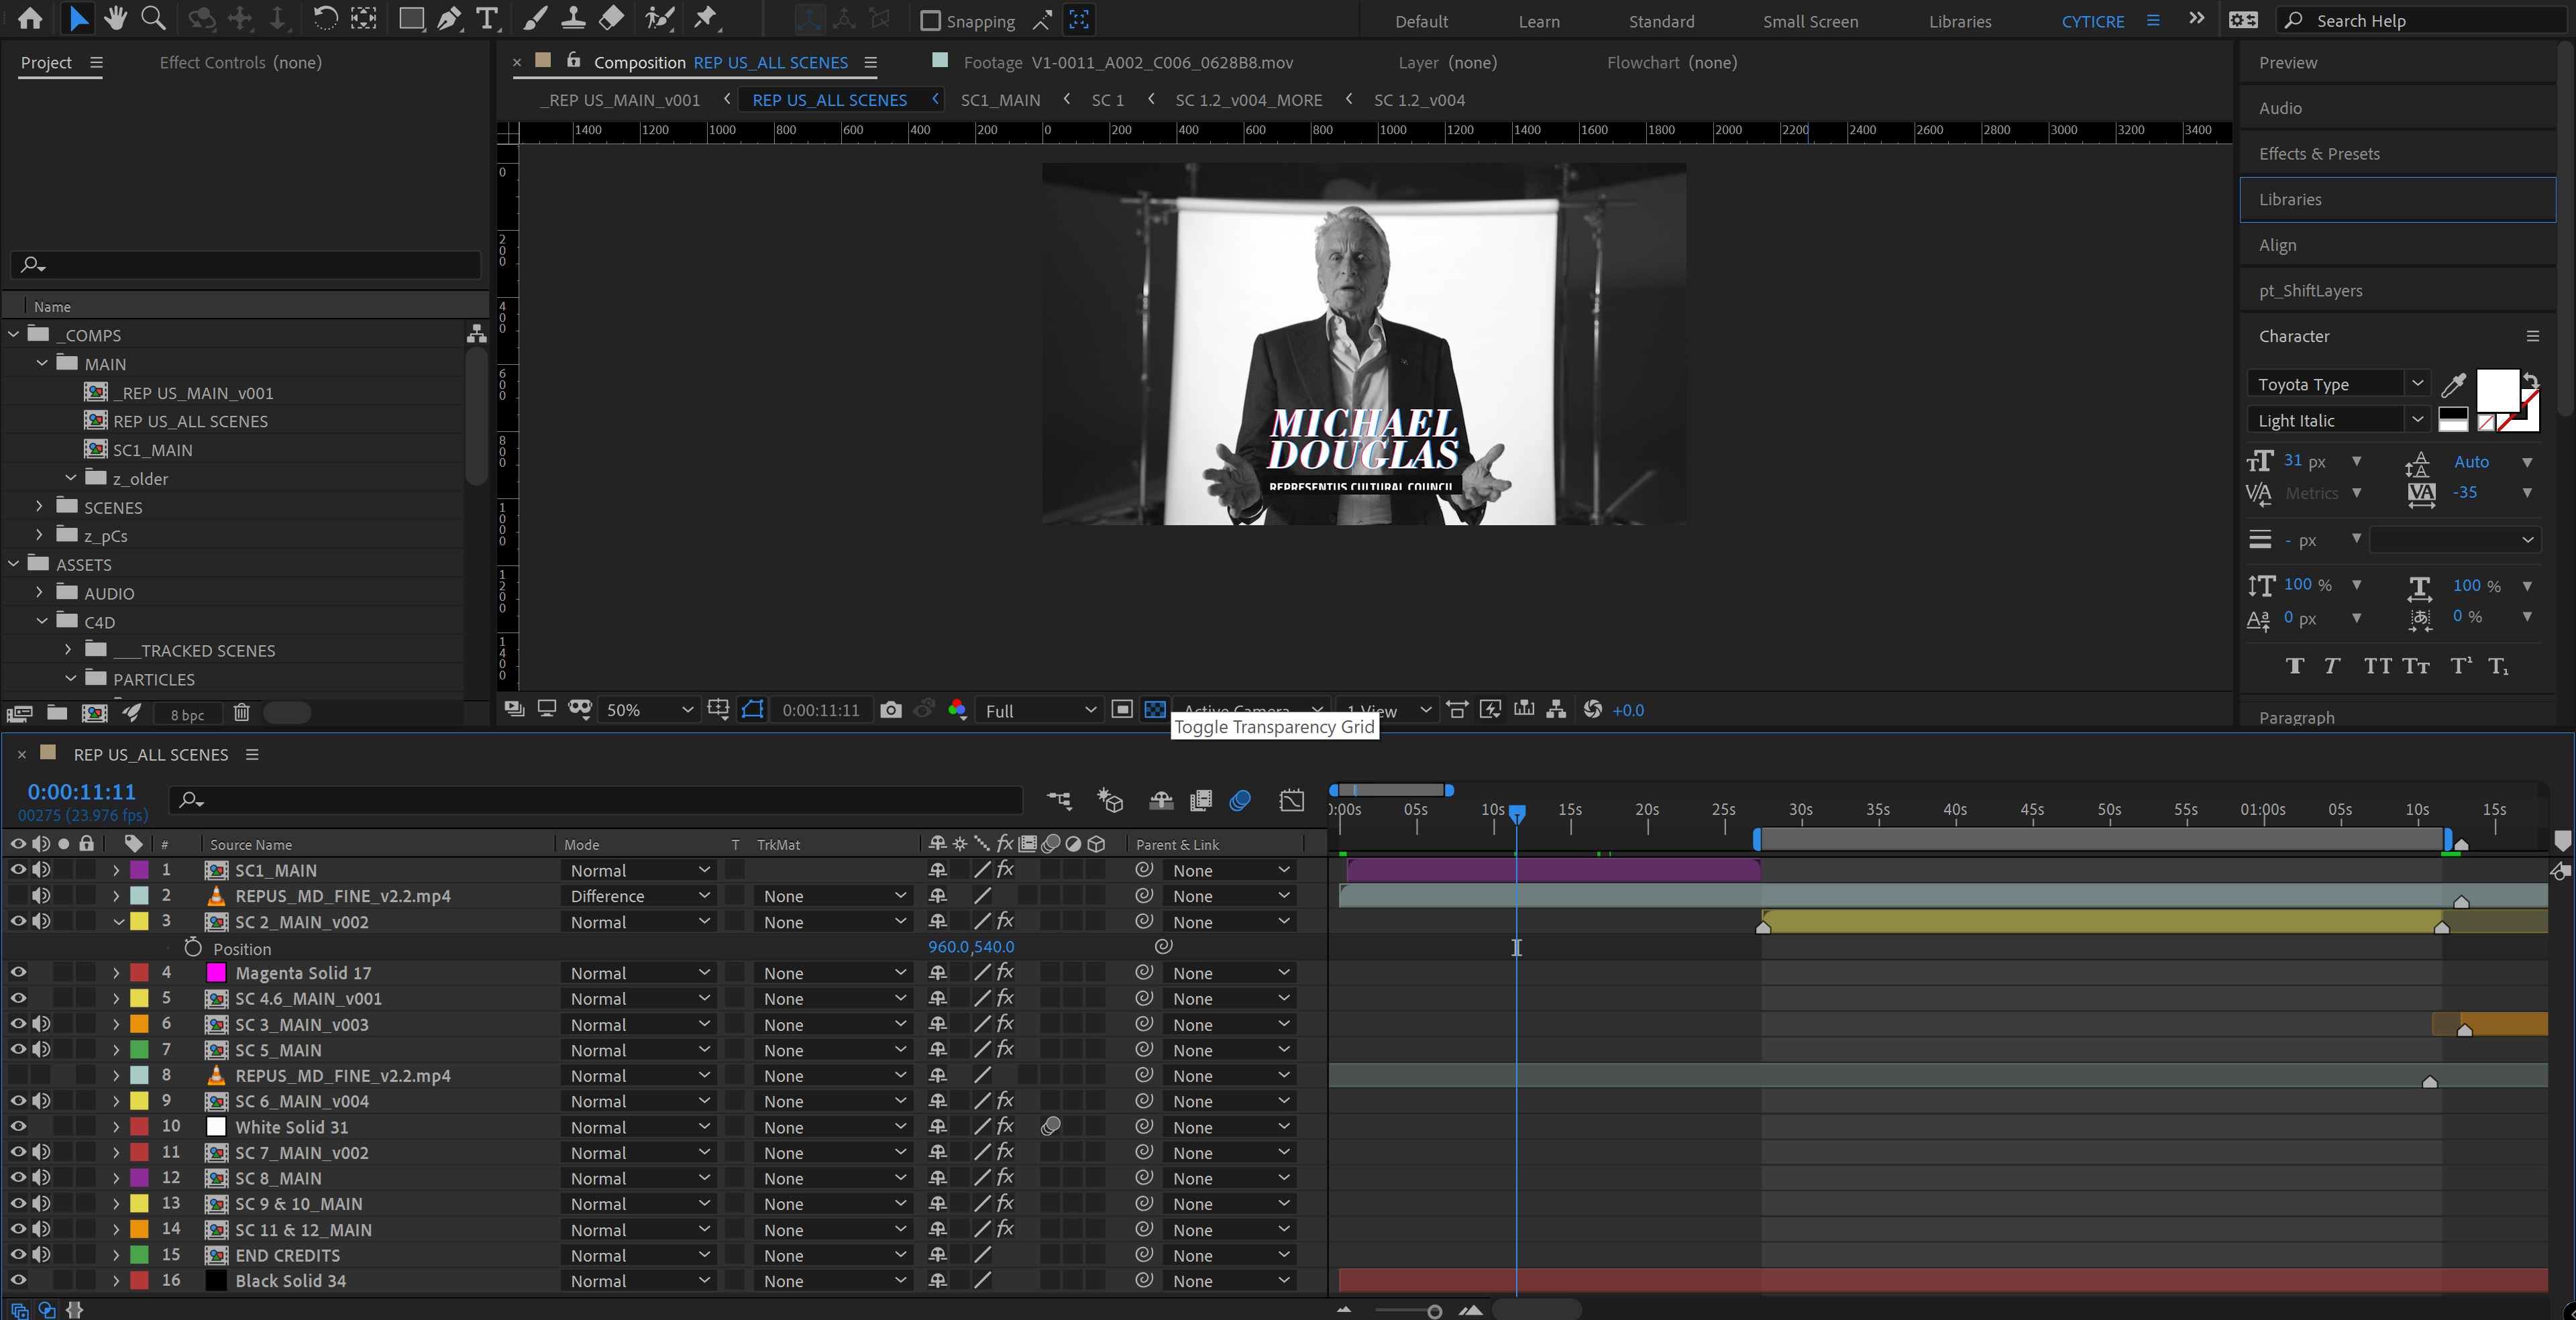This screenshot has width=2576, height=1320.
Task: Toggle the Position stopwatch on layer 3
Action: [193, 947]
